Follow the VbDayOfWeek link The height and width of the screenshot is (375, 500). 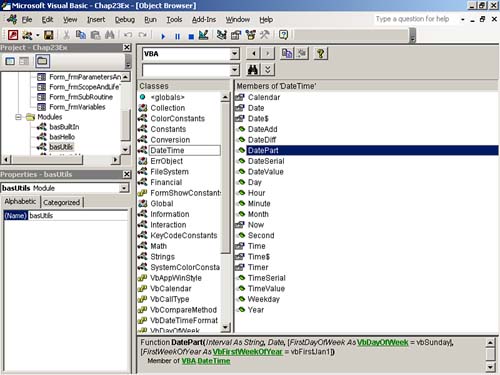pos(382,342)
